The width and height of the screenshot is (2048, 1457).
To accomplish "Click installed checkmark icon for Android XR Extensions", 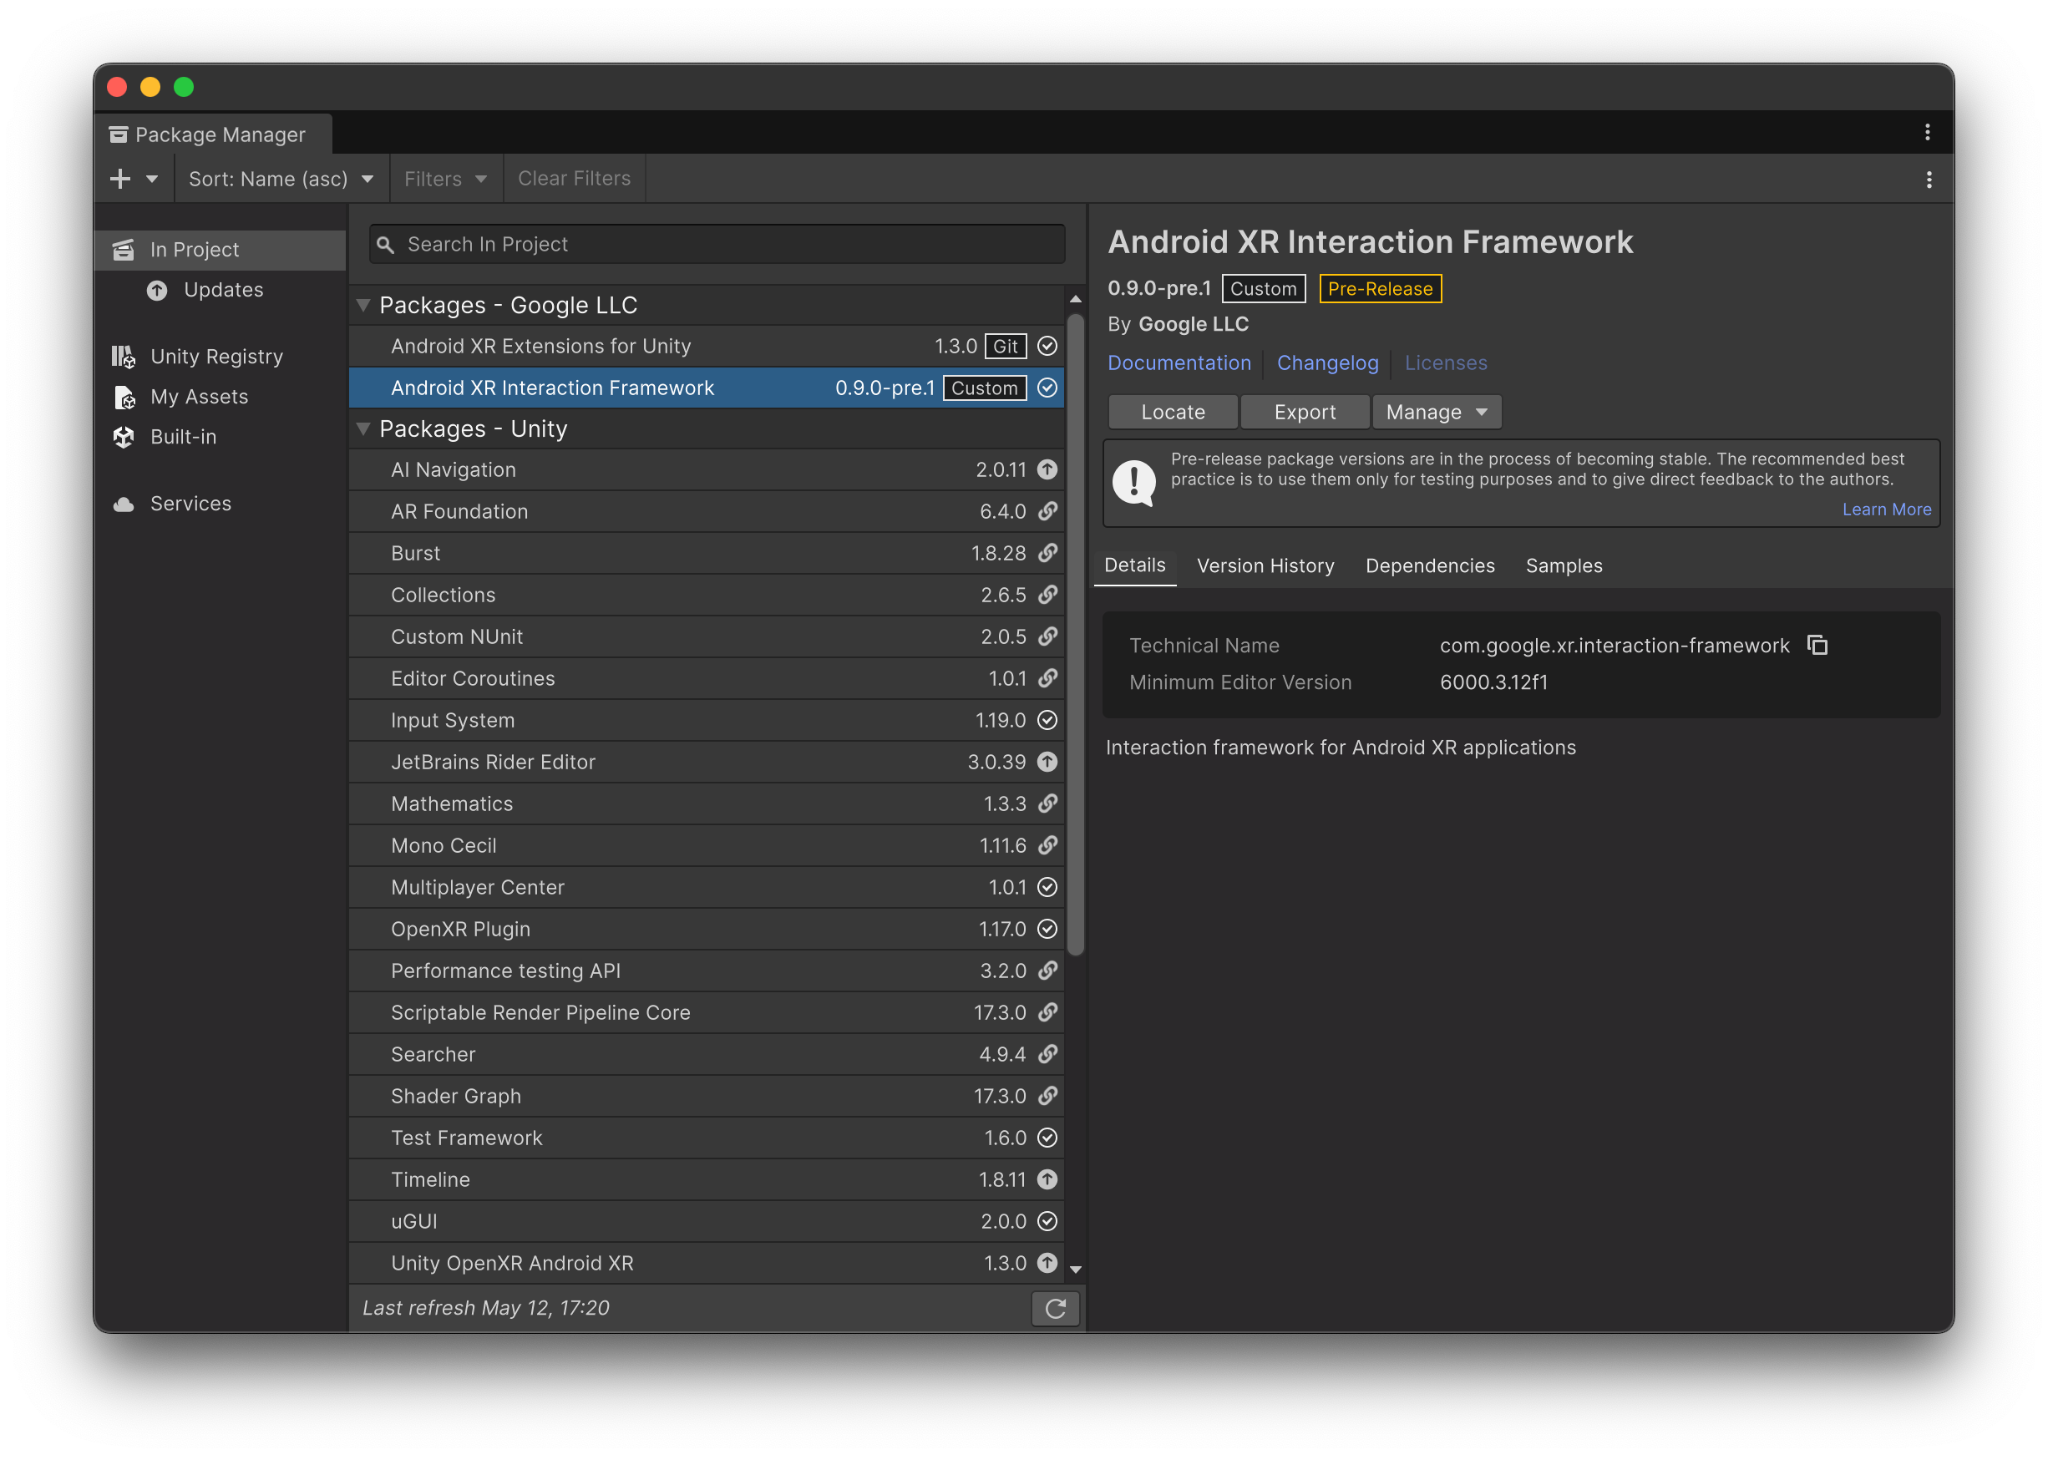I will click(x=1047, y=346).
